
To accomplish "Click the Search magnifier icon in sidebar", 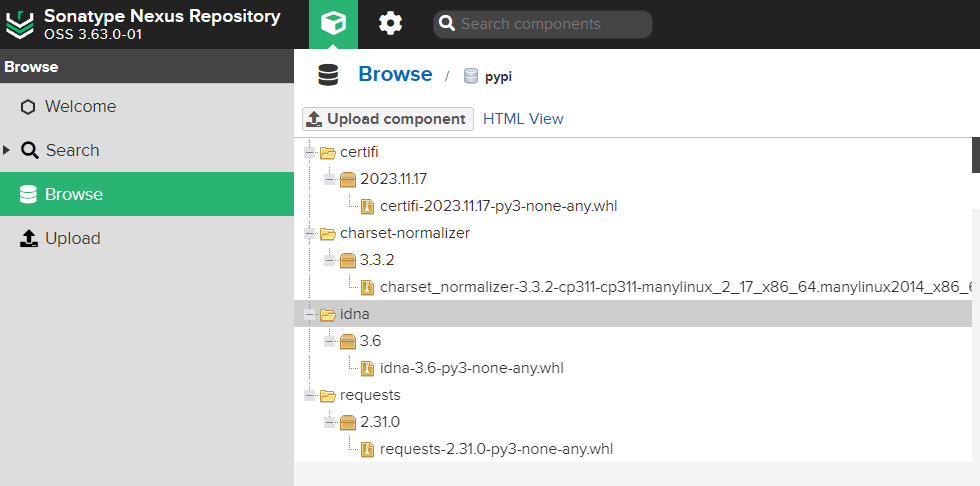I will tap(29, 151).
